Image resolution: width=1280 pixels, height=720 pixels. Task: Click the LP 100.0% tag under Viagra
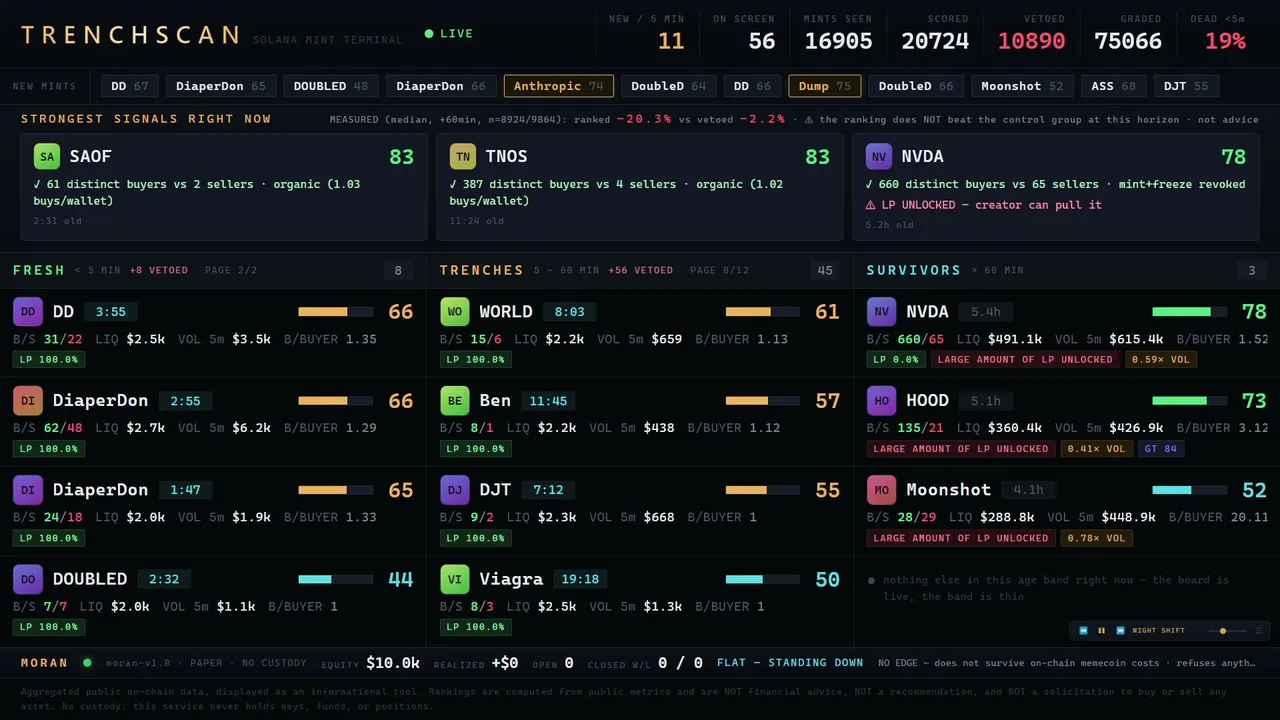point(476,627)
